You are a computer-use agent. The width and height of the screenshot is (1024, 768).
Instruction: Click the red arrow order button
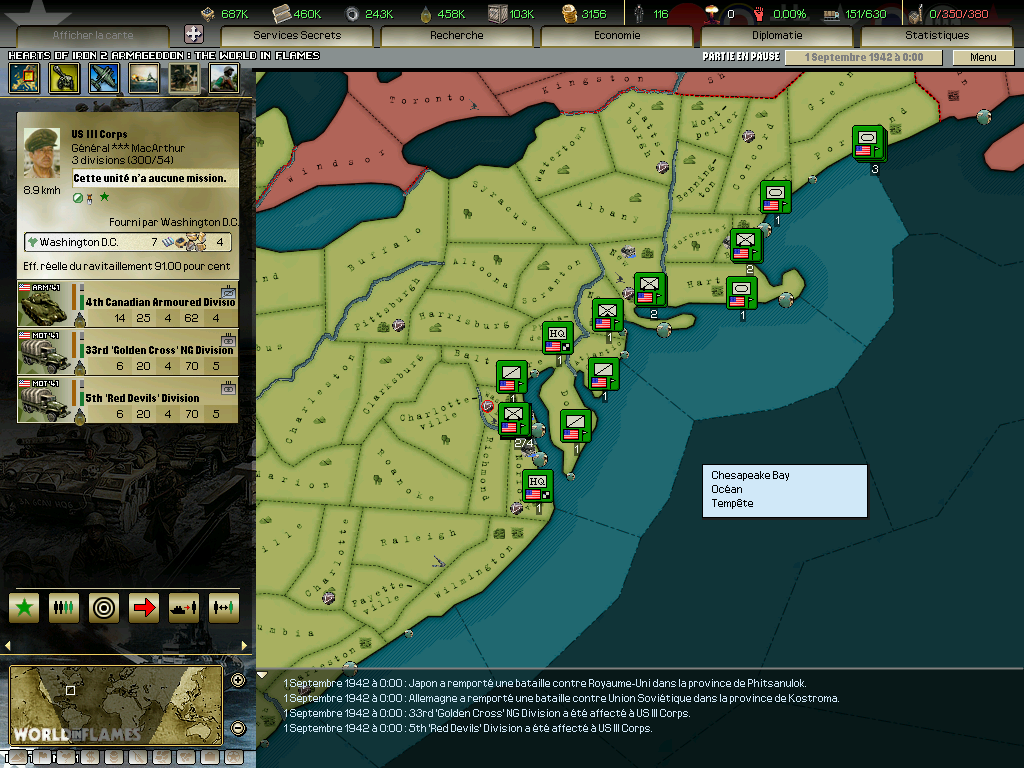tap(144, 608)
